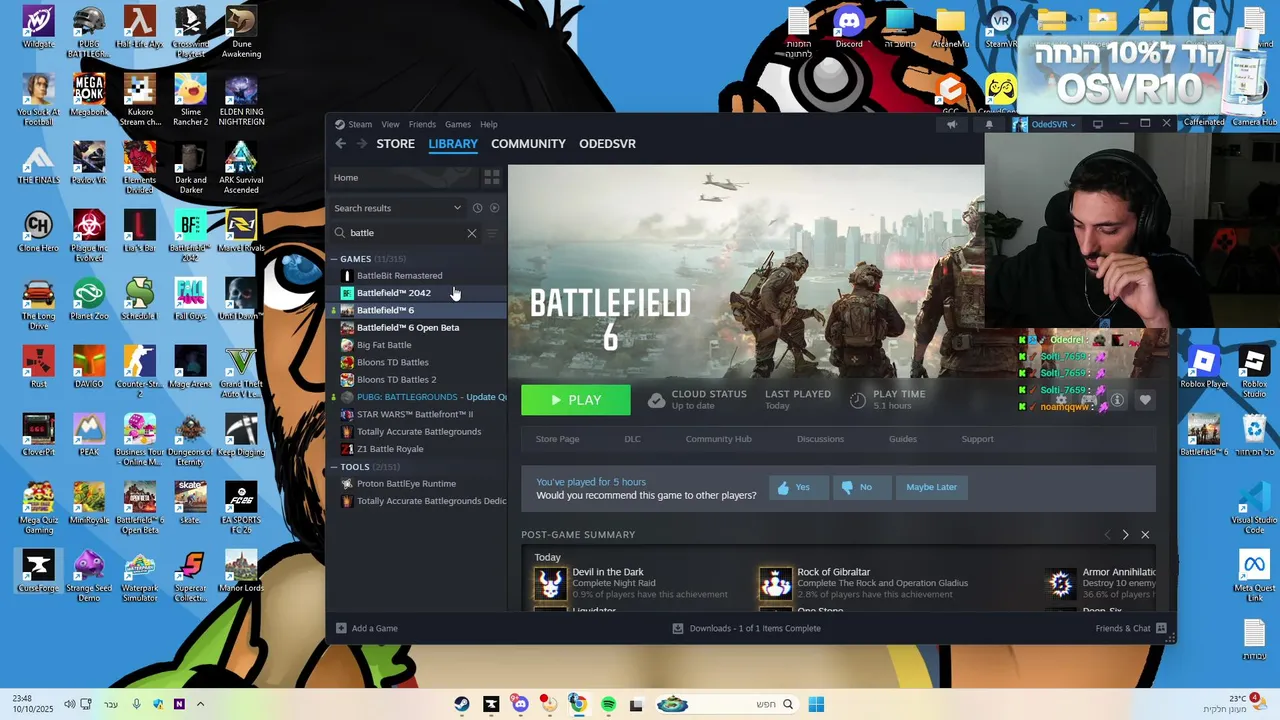This screenshot has height=720, width=1280.
Task: Collapse the TOOLS category
Action: coord(335,467)
